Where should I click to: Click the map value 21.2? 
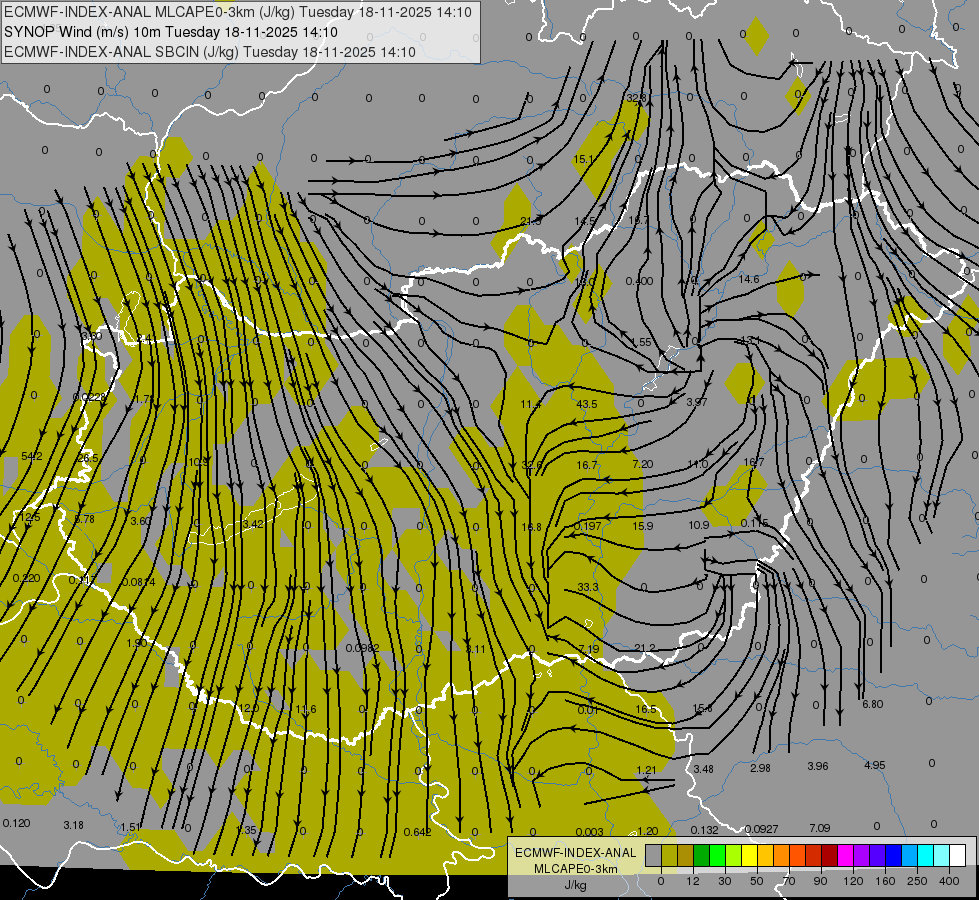[x=645, y=648]
